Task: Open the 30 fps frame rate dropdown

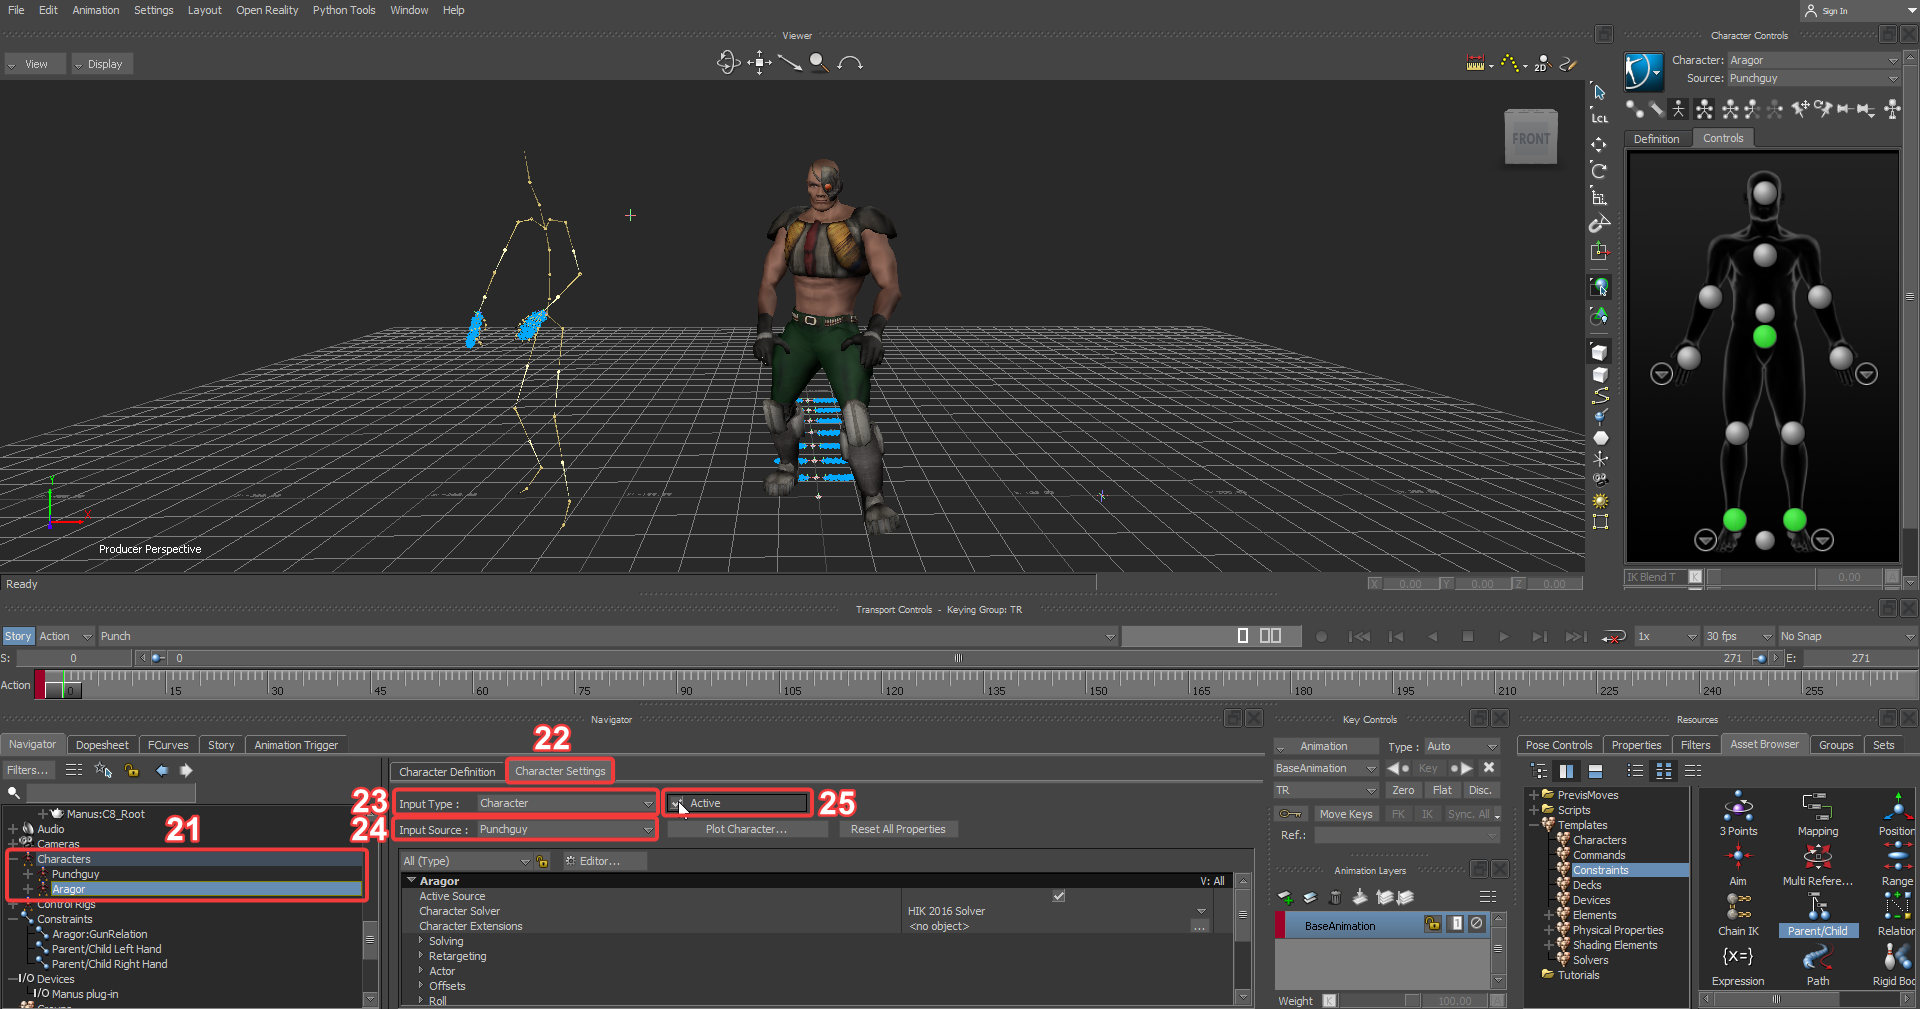Action: coord(1738,636)
